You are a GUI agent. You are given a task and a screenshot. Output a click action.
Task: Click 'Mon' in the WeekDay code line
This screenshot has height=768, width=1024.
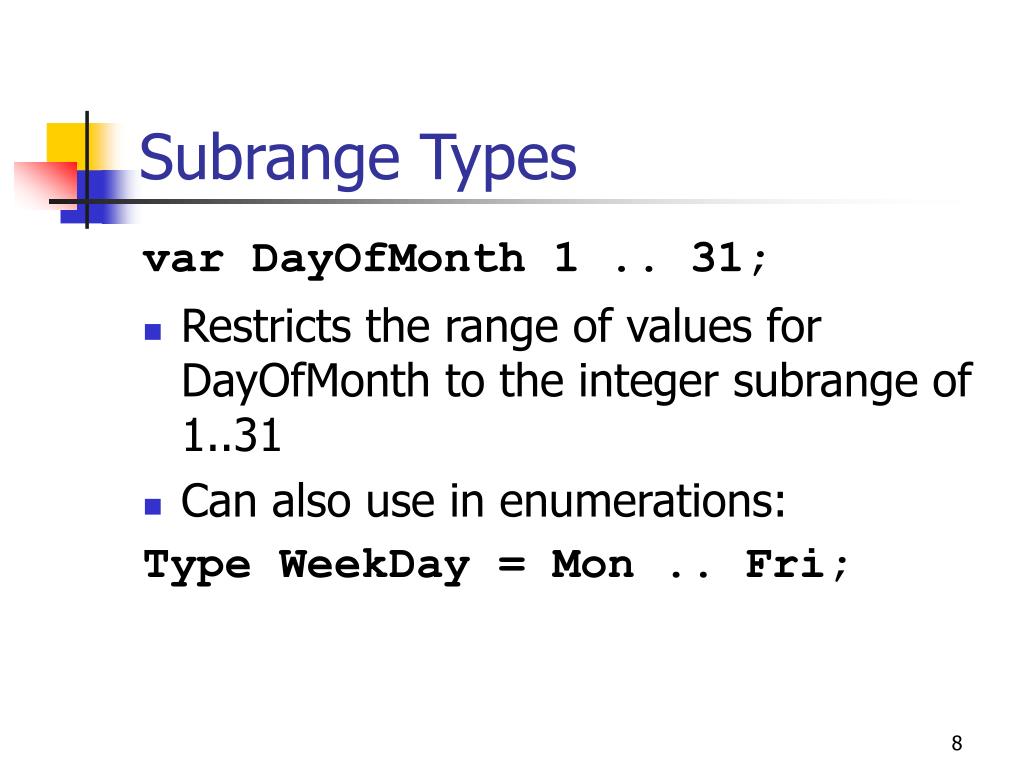(592, 564)
